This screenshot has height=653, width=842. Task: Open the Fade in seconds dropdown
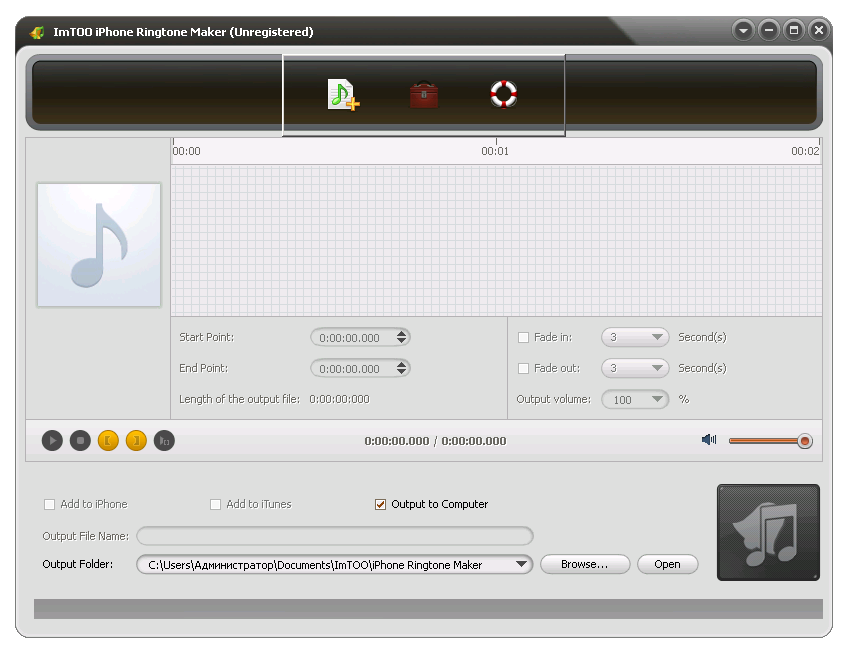pos(635,337)
